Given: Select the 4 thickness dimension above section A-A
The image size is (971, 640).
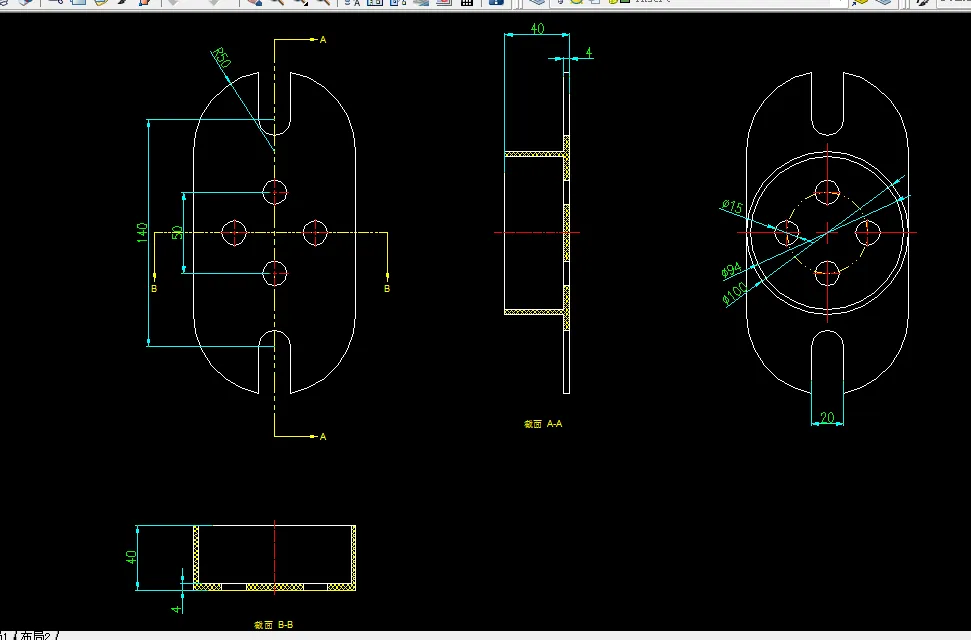Looking at the screenshot, I should [589, 53].
